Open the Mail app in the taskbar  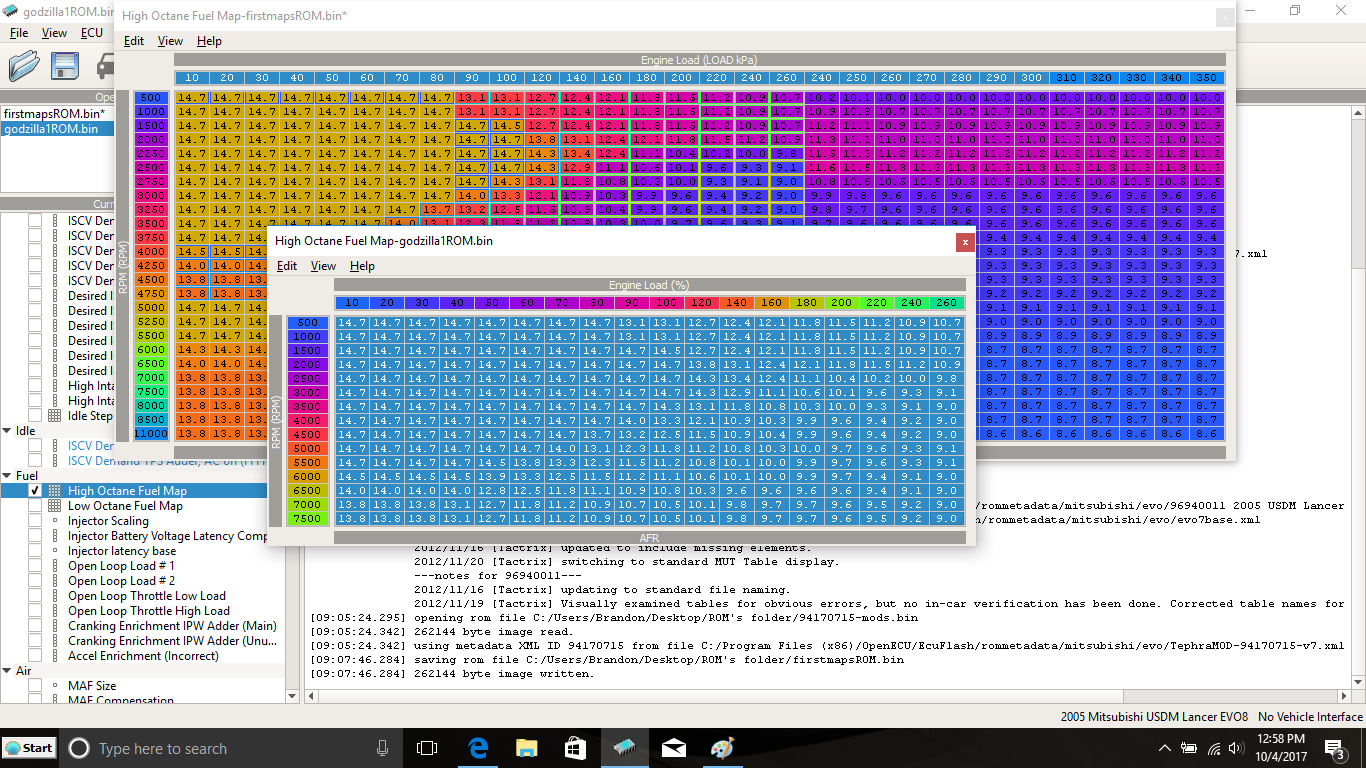click(673, 748)
